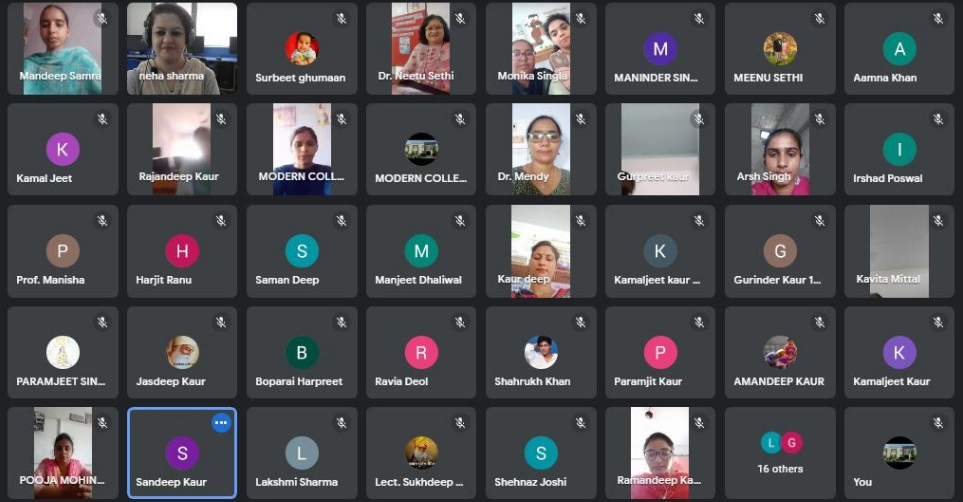
Task: Open the 16 others participants tile
Action: pyautogui.click(x=780, y=453)
